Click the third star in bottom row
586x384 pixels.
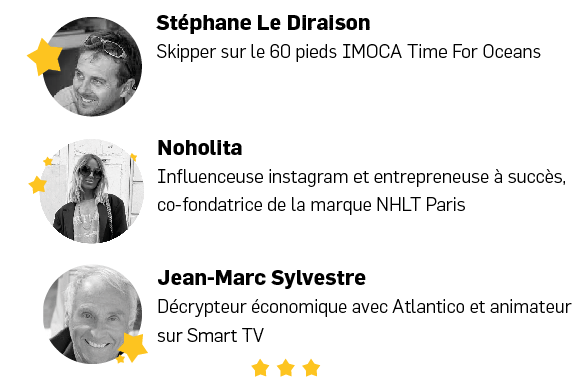click(311, 368)
